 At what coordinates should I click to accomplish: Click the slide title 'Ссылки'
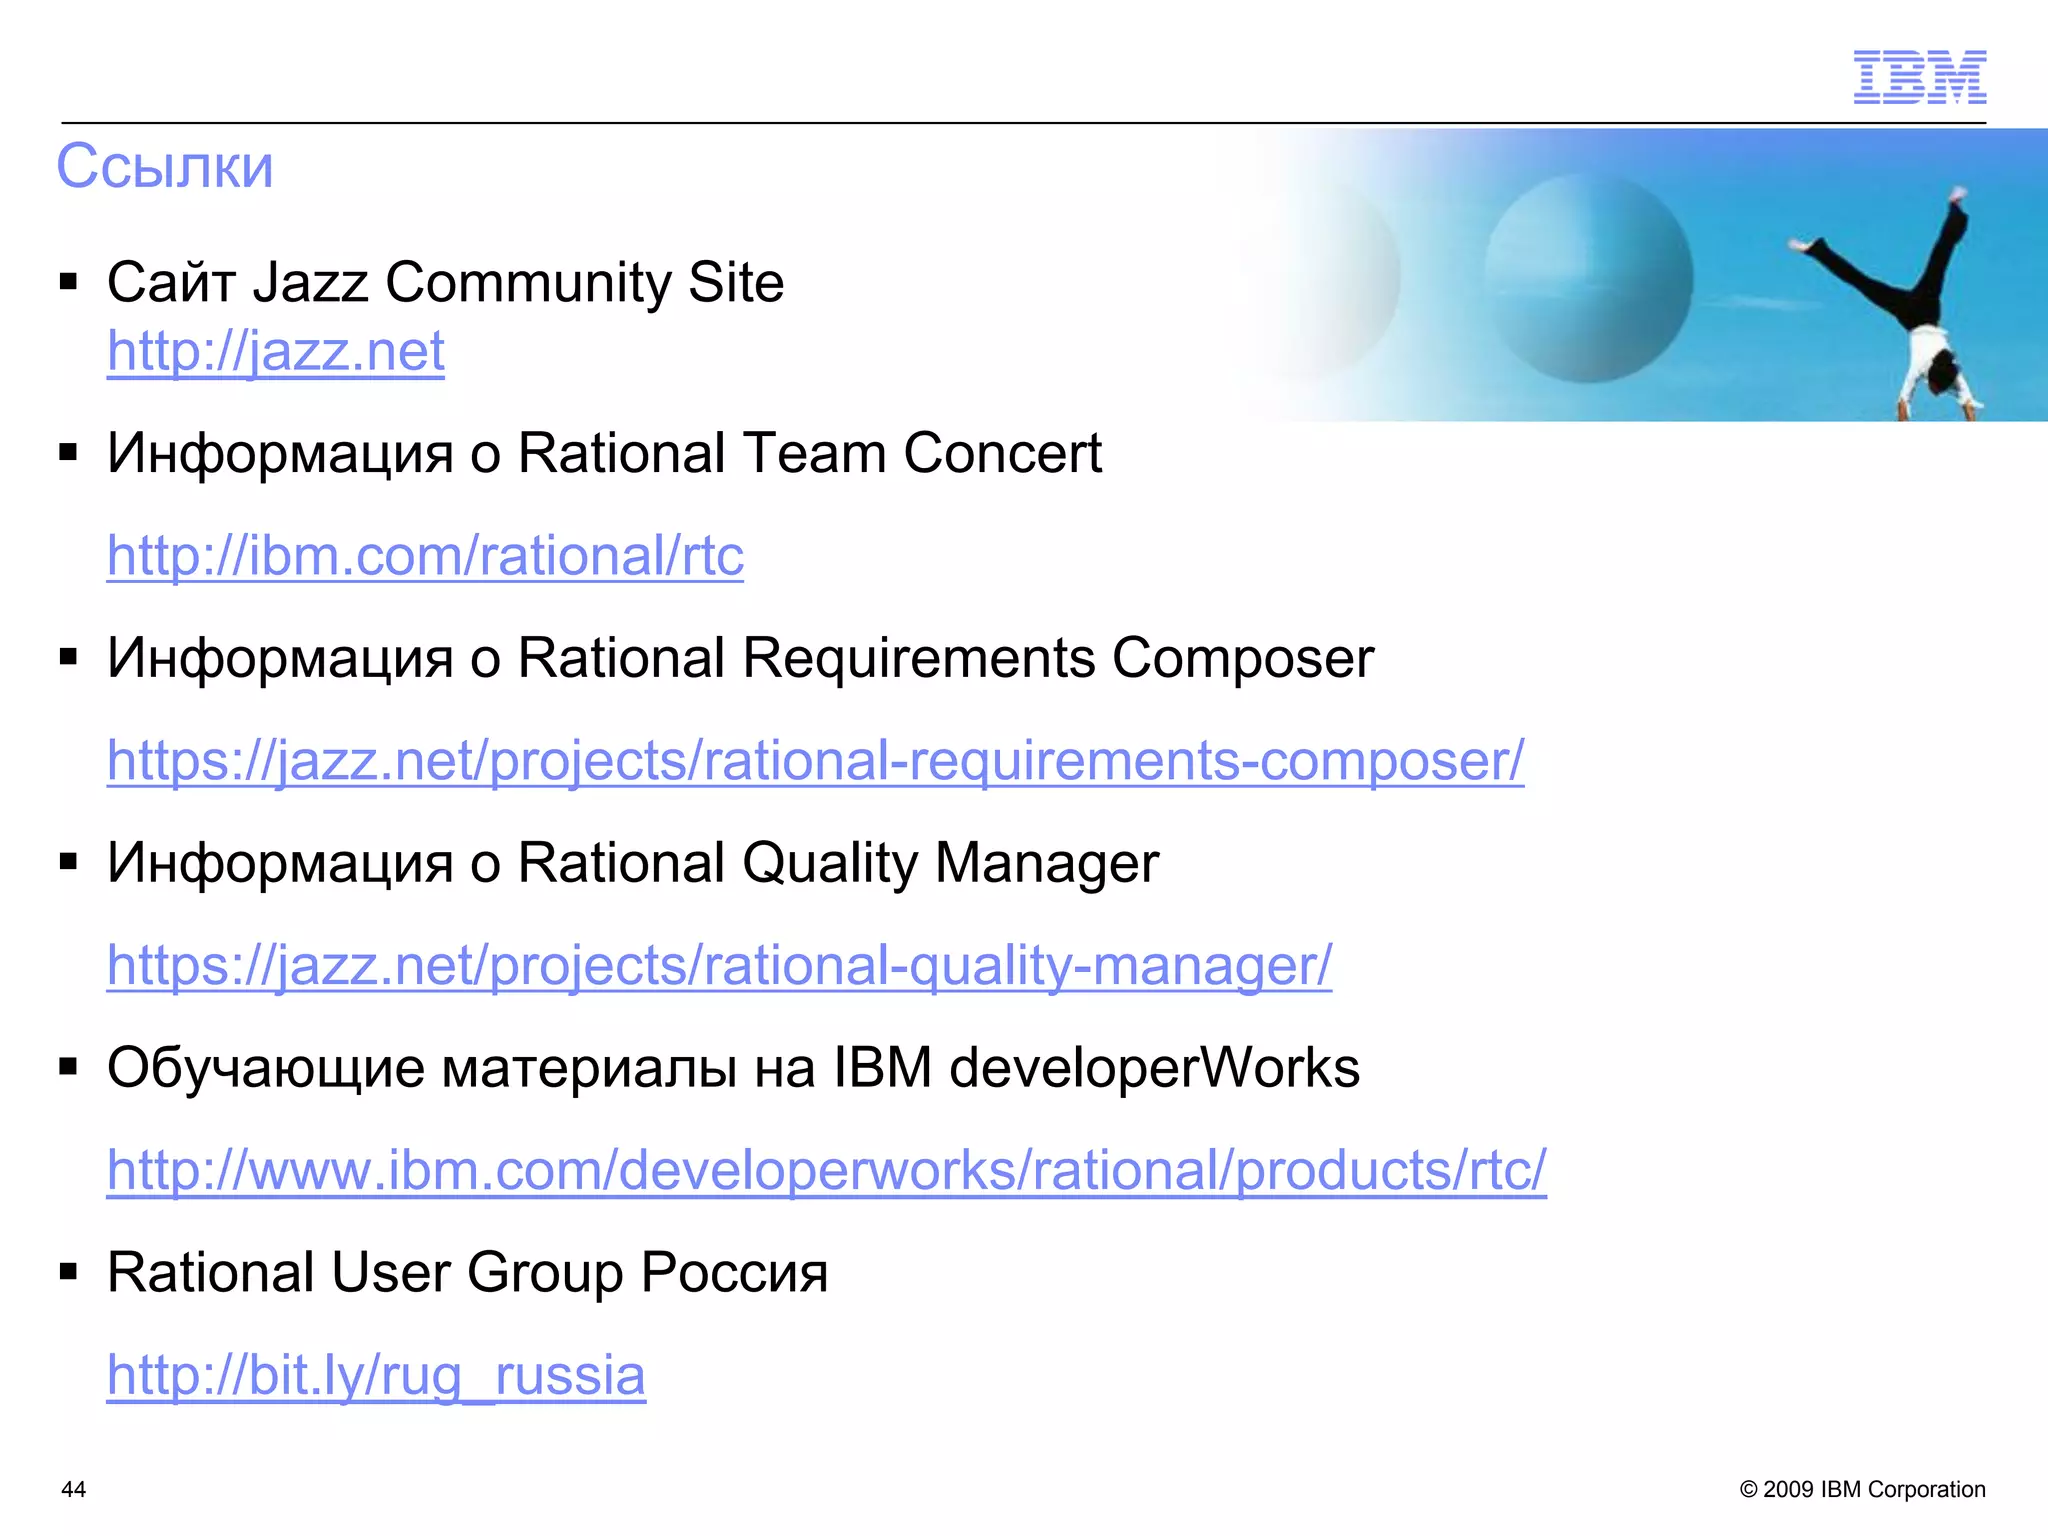165,166
